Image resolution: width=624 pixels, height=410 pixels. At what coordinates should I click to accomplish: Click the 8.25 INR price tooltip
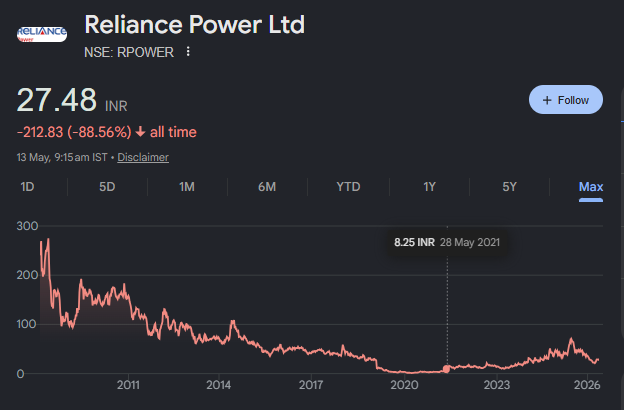pos(447,242)
